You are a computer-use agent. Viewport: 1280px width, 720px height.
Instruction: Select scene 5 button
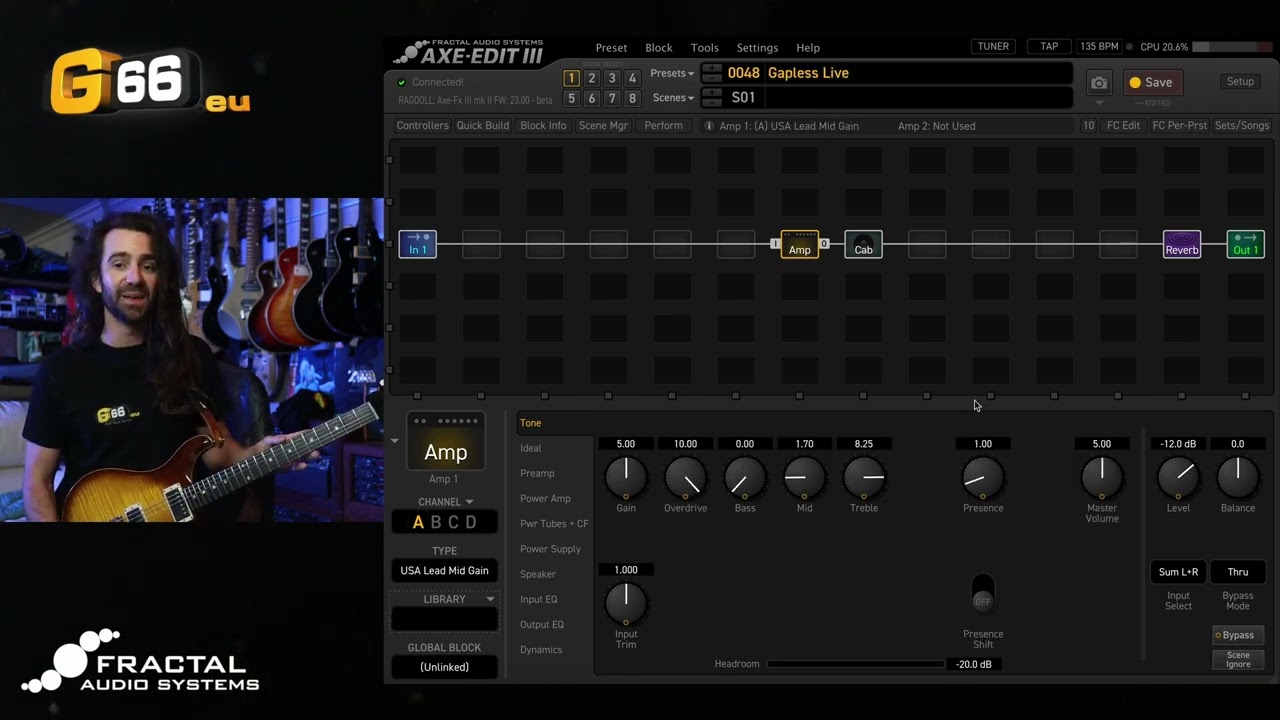pyautogui.click(x=571, y=99)
